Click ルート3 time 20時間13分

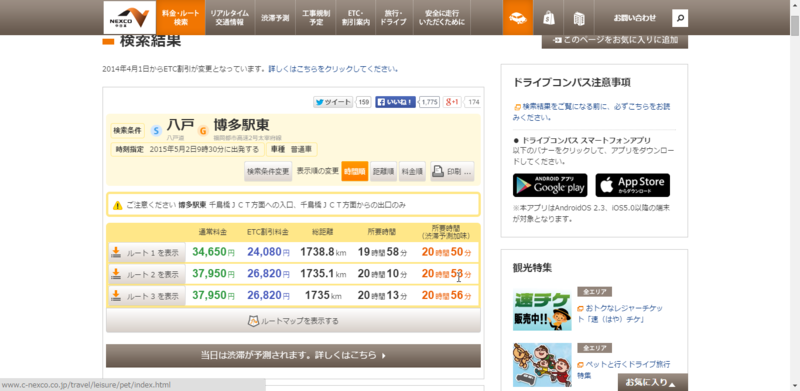coord(382,296)
